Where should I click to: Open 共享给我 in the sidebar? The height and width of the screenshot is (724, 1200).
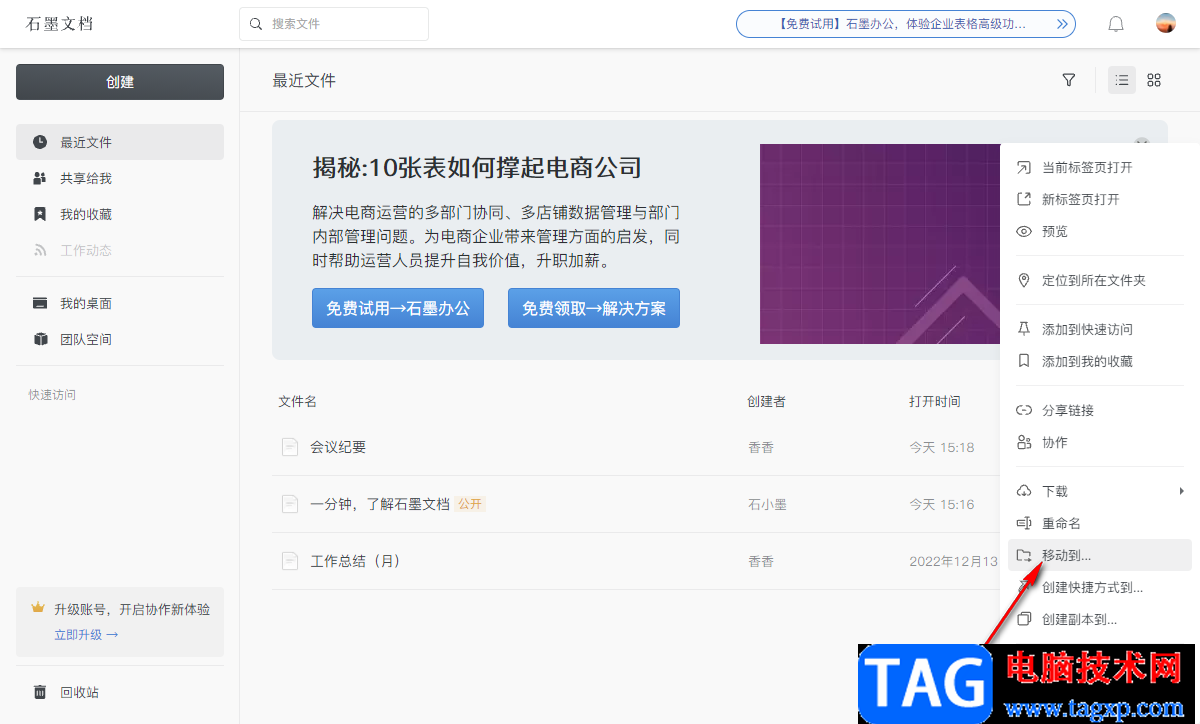tap(120, 178)
